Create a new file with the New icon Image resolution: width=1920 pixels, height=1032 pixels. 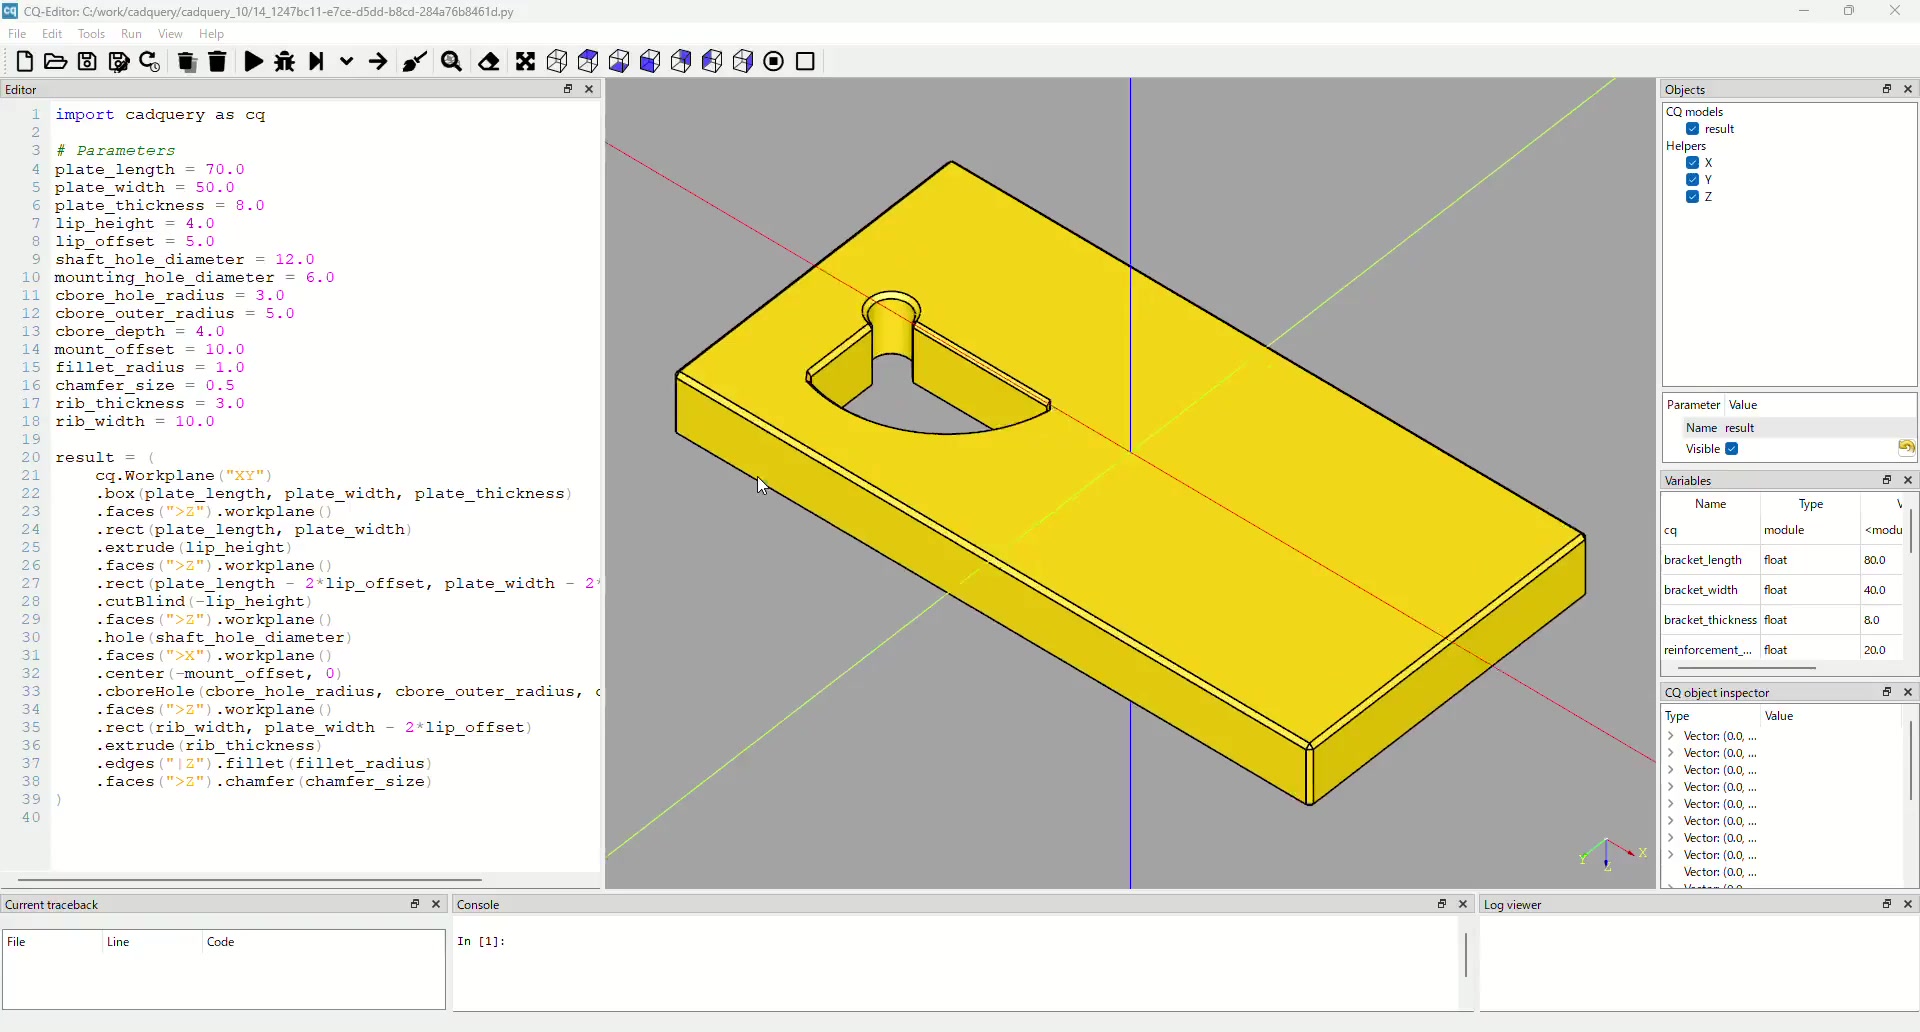coord(25,62)
